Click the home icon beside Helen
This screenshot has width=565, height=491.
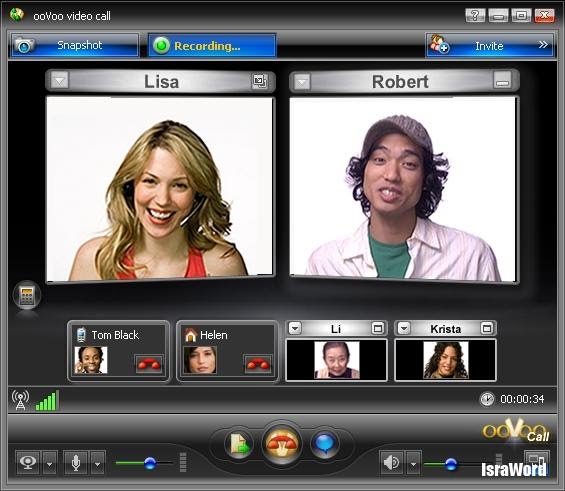[x=191, y=335]
